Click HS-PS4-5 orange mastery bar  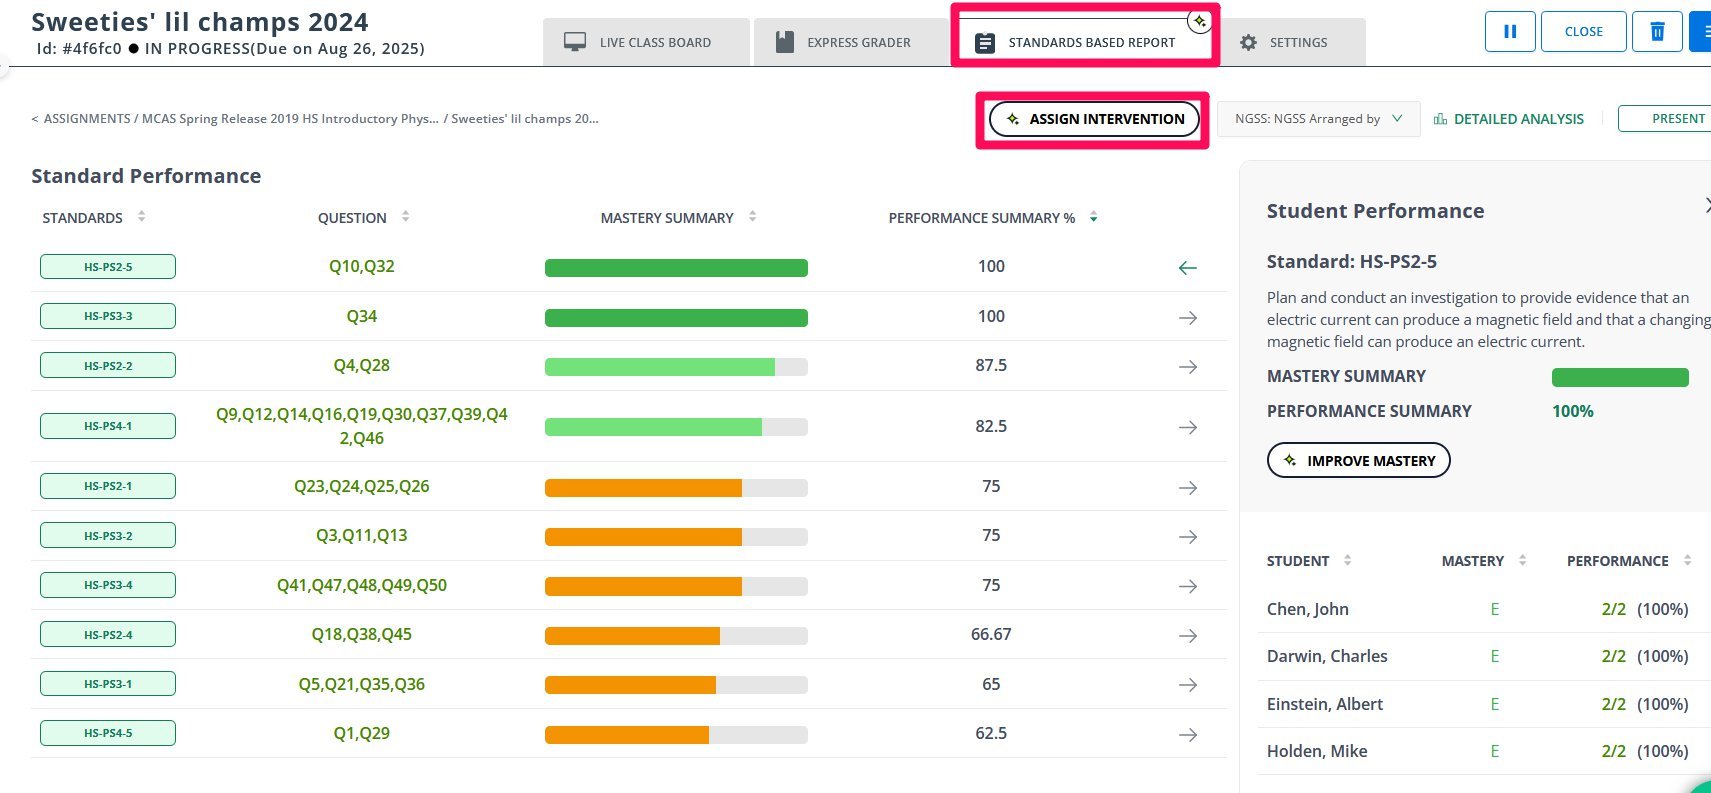click(x=627, y=735)
